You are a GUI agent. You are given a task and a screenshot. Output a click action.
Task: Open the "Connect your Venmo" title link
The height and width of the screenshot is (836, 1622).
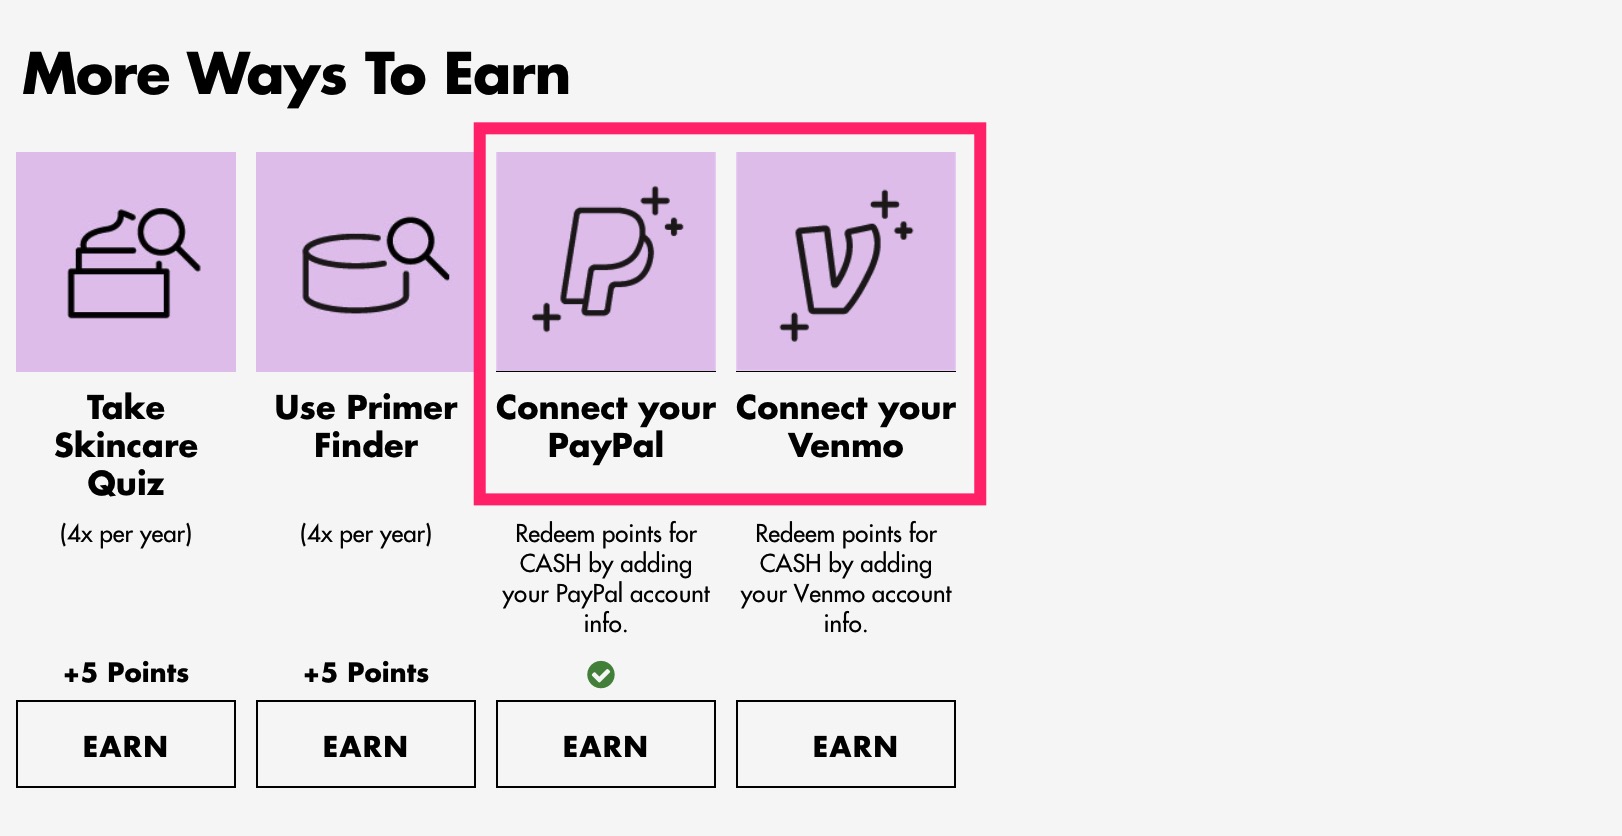(x=846, y=426)
